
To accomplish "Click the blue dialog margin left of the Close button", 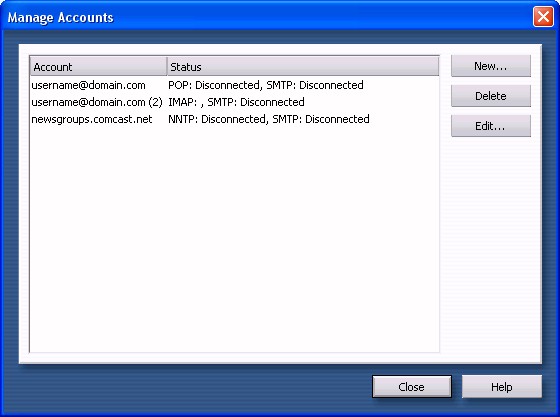I will tap(193, 387).
